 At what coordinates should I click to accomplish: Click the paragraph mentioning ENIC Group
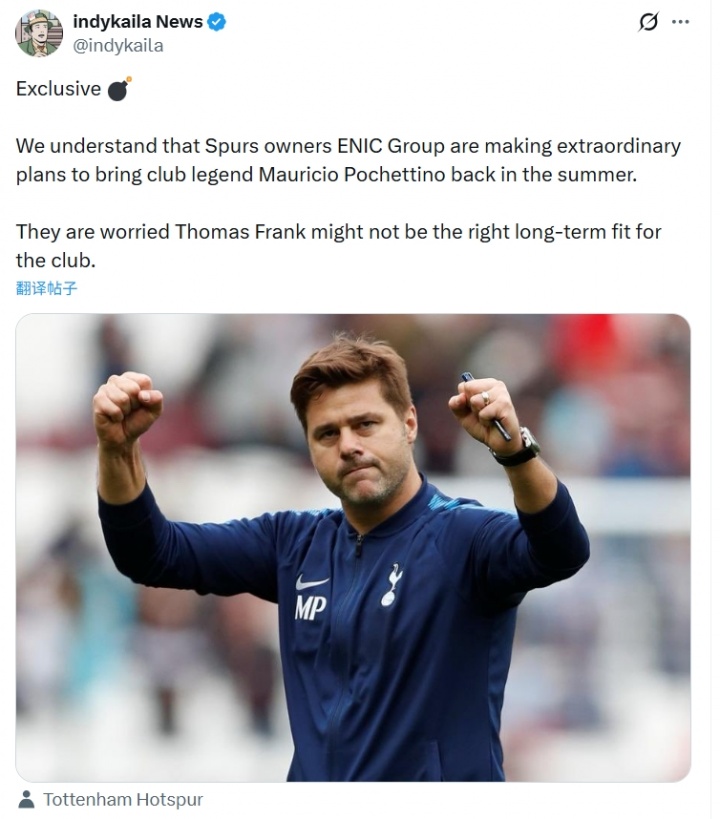(x=348, y=160)
